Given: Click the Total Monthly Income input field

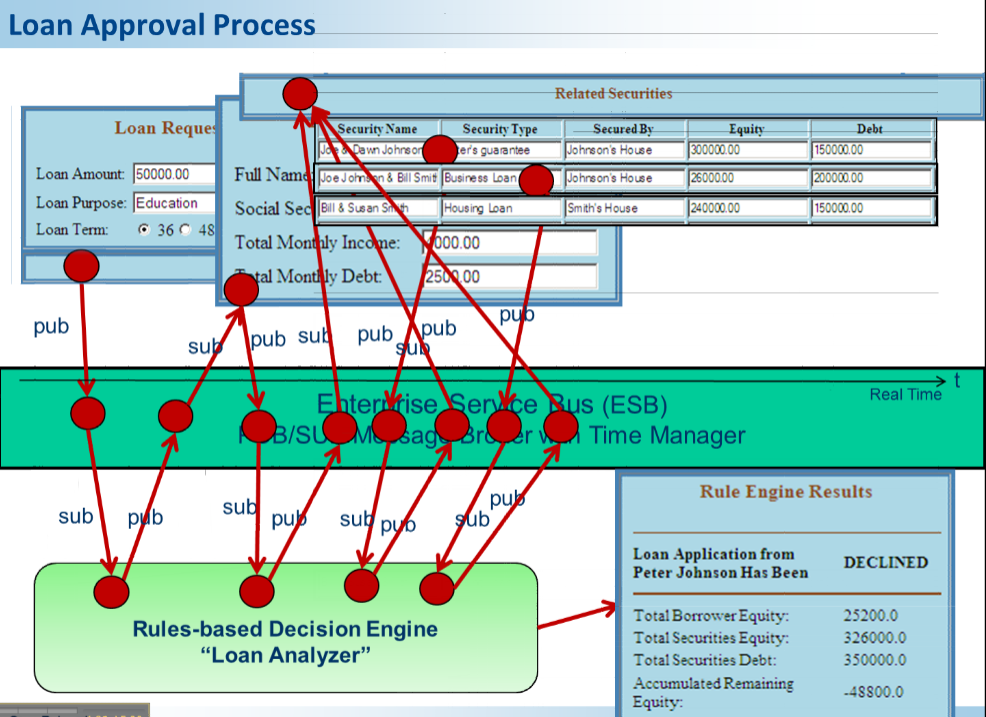Looking at the screenshot, I should pyautogui.click(x=510, y=242).
